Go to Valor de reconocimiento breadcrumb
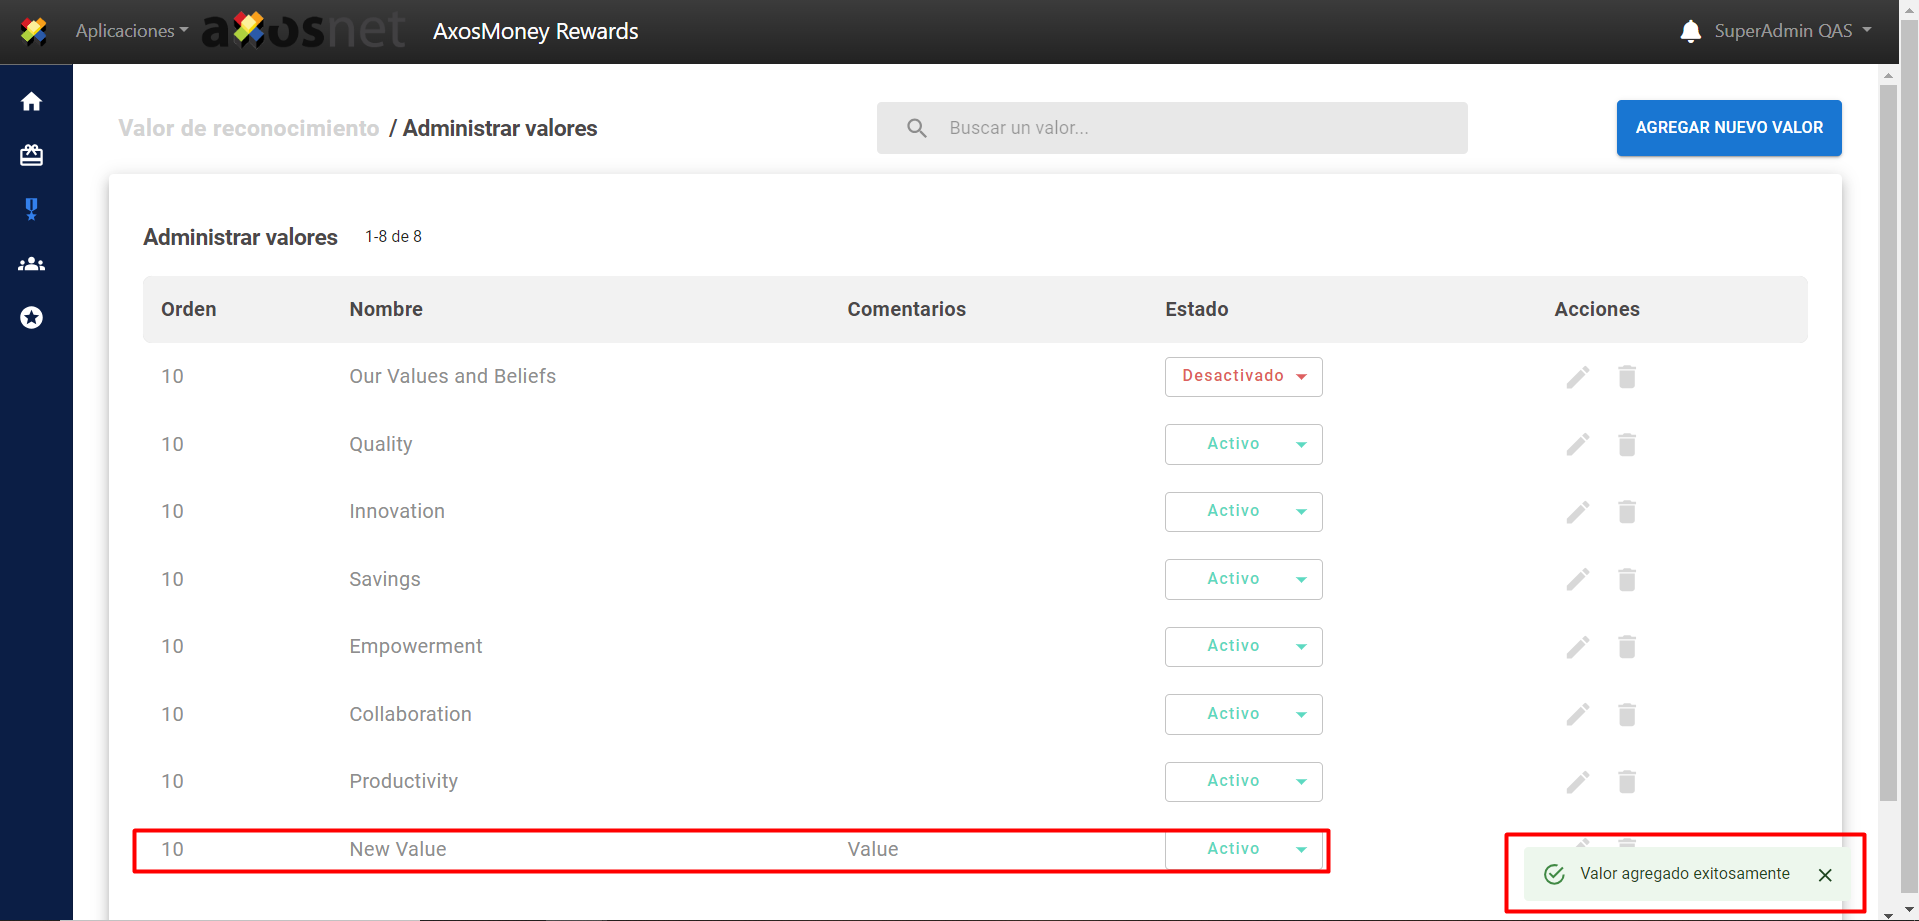The image size is (1919, 921). 249,129
